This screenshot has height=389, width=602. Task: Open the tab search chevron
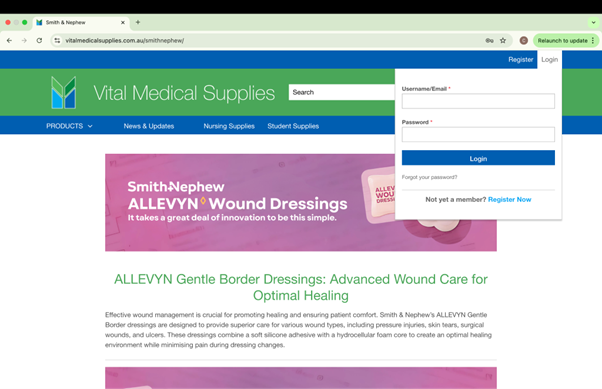pos(593,22)
